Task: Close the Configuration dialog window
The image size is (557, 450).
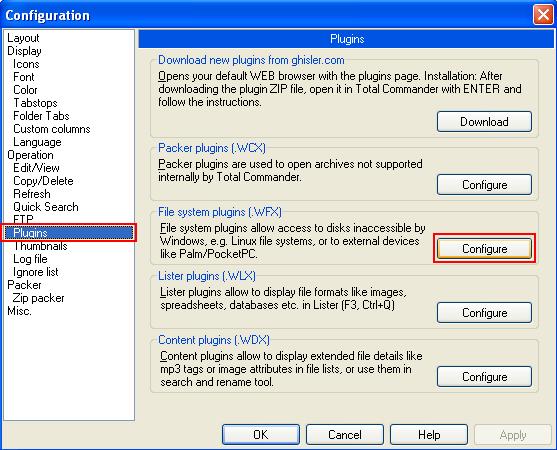Action: (x=543, y=15)
